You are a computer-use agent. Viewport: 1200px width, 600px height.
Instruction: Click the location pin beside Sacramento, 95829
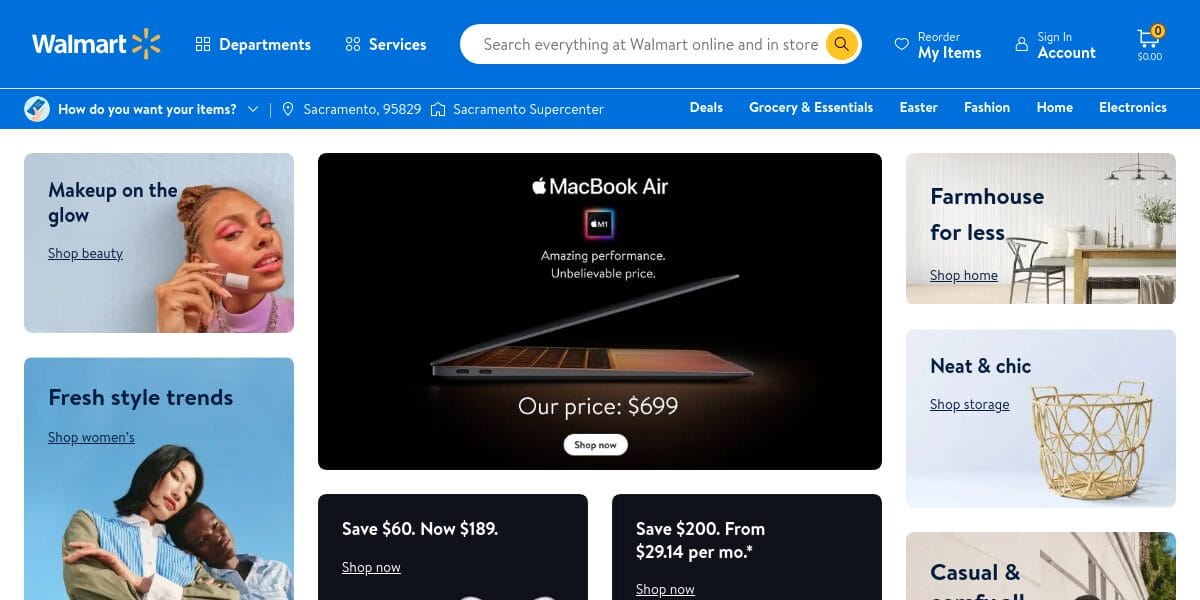pyautogui.click(x=288, y=109)
